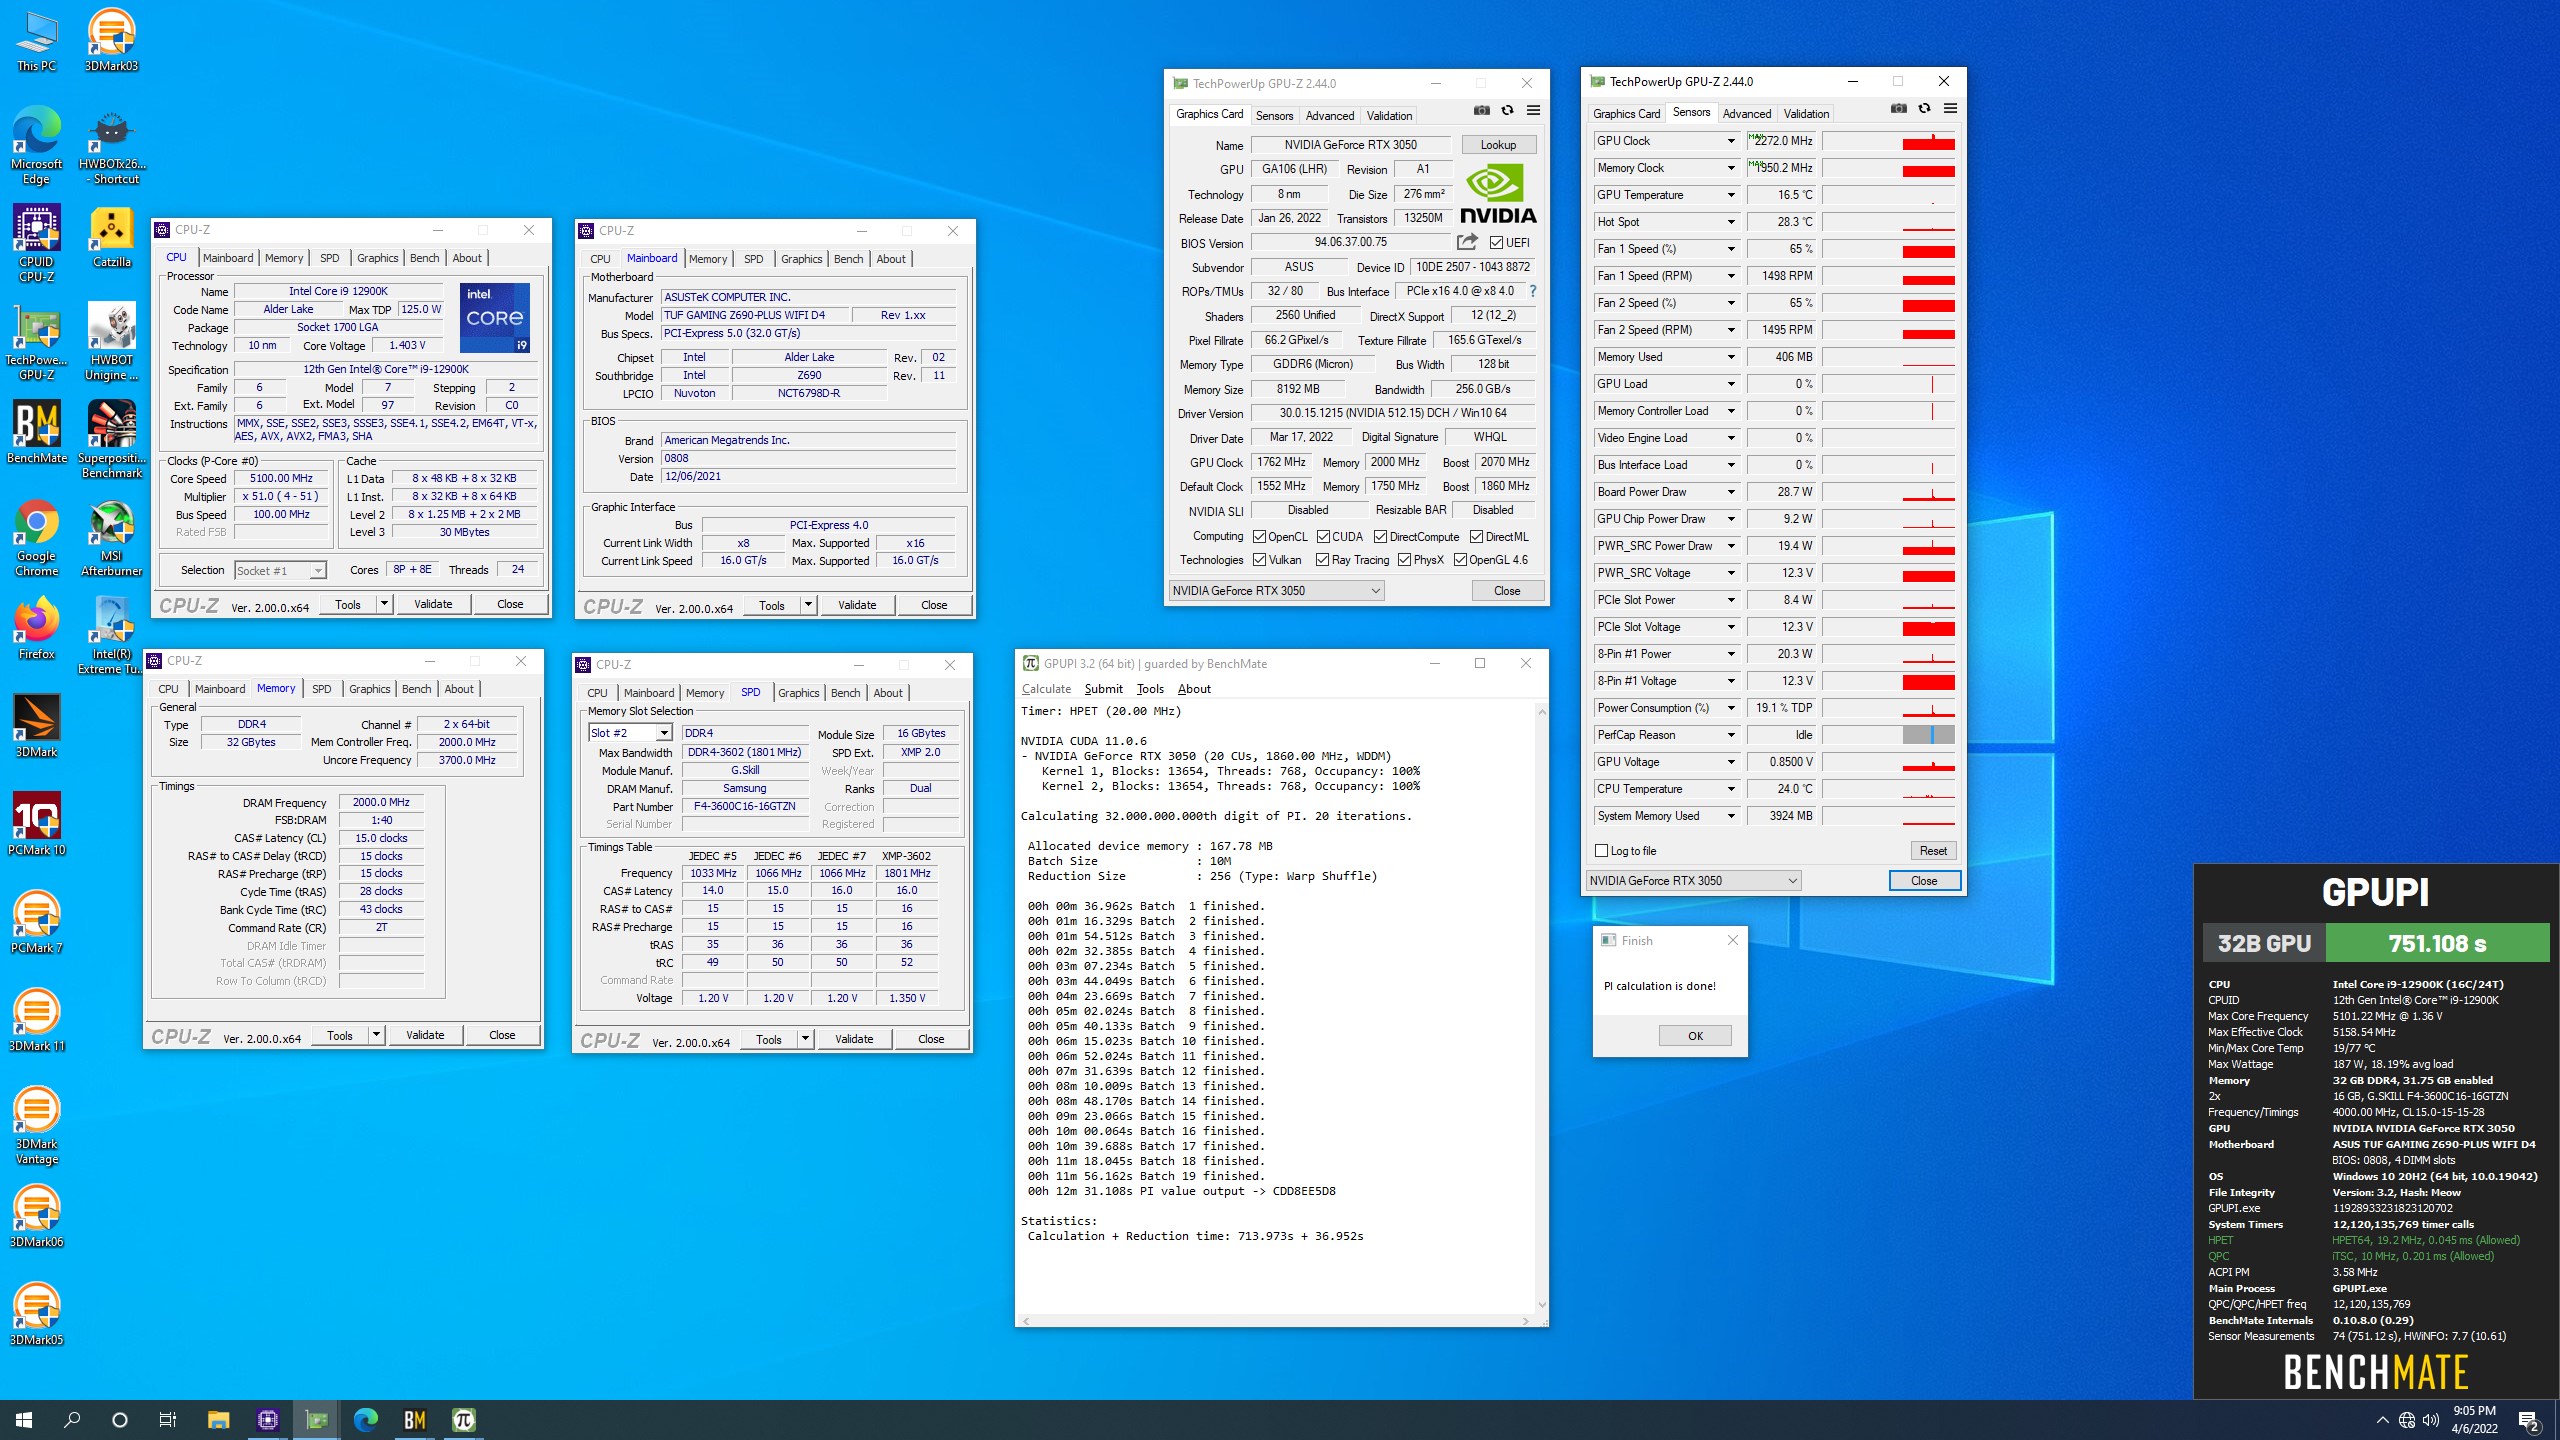Click camera icon in GPU-Z Sensors window

[1899, 109]
